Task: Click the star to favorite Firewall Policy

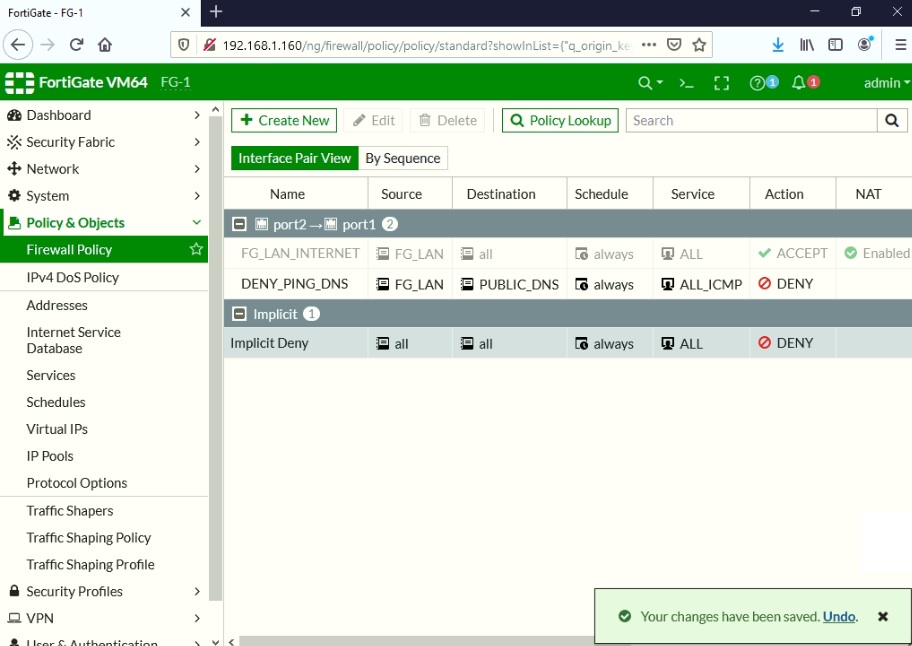Action: (x=197, y=249)
